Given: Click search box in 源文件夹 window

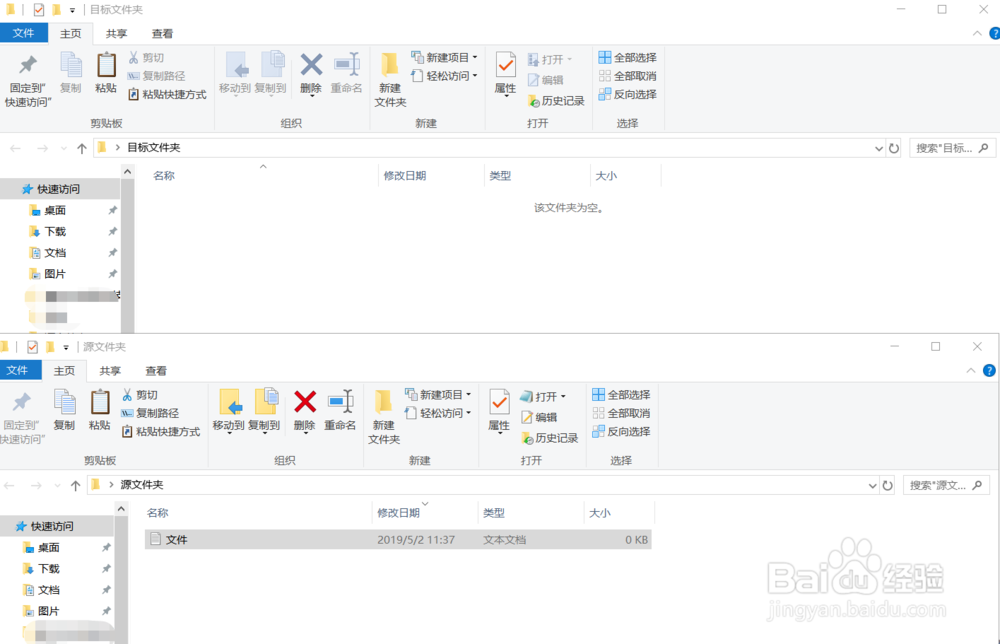Looking at the screenshot, I should pyautogui.click(x=946, y=485).
